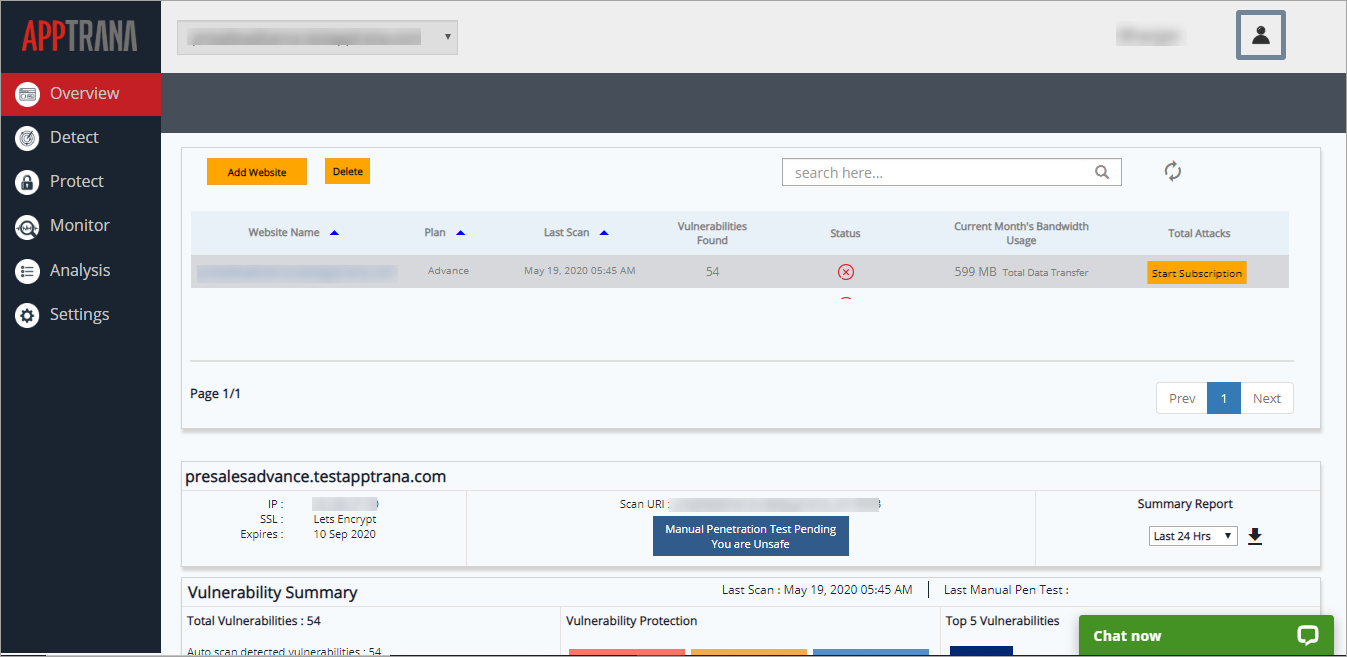Sort by Plan arrow
Screen dimensions: 1347x657
pos(460,233)
